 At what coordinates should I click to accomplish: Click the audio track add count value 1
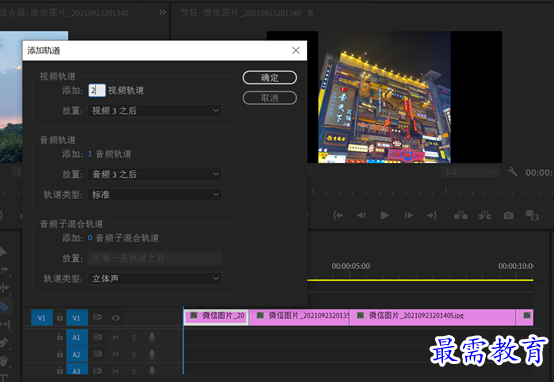(x=90, y=154)
